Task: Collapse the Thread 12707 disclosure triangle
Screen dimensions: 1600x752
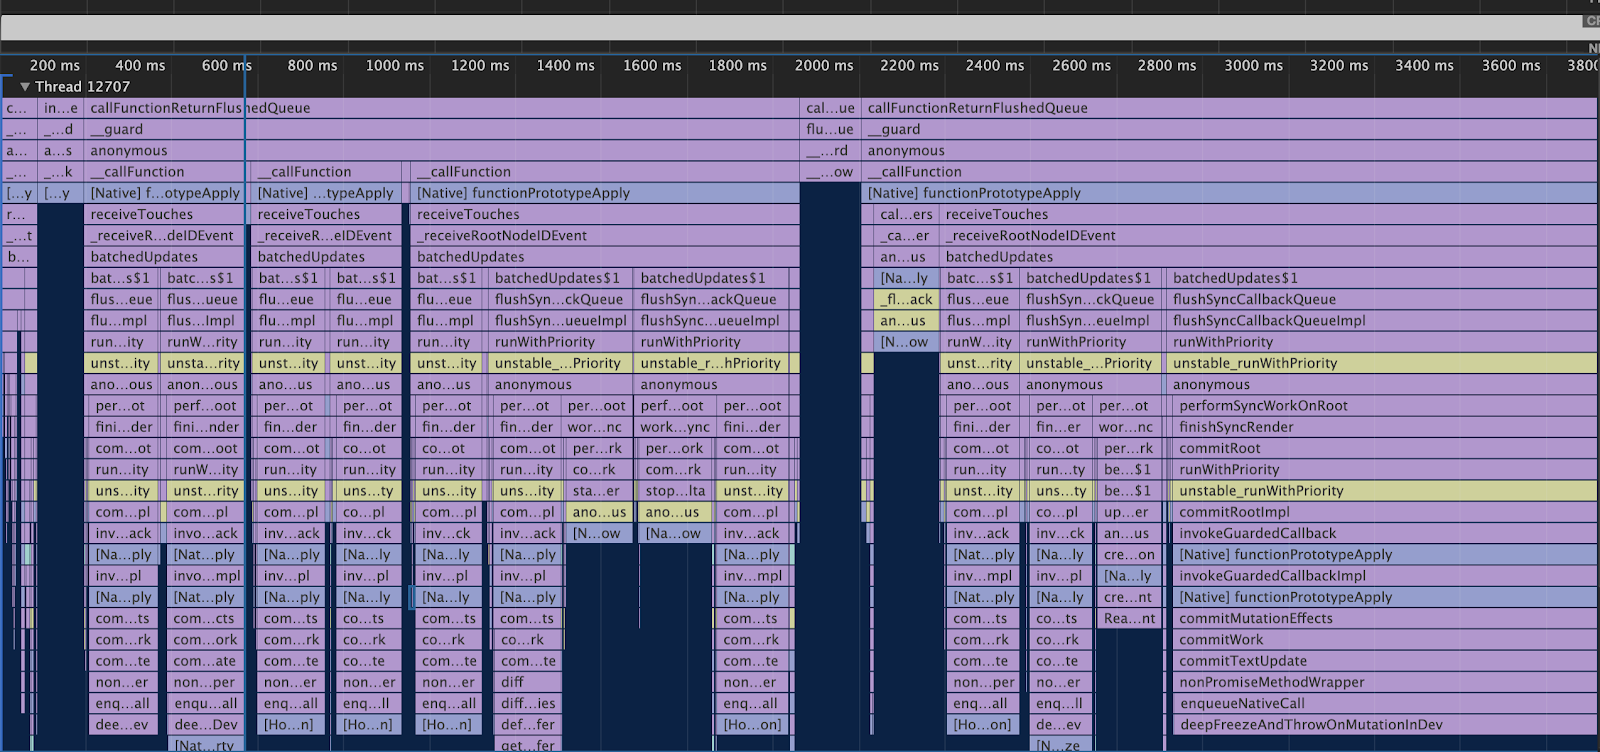Action: [25, 87]
